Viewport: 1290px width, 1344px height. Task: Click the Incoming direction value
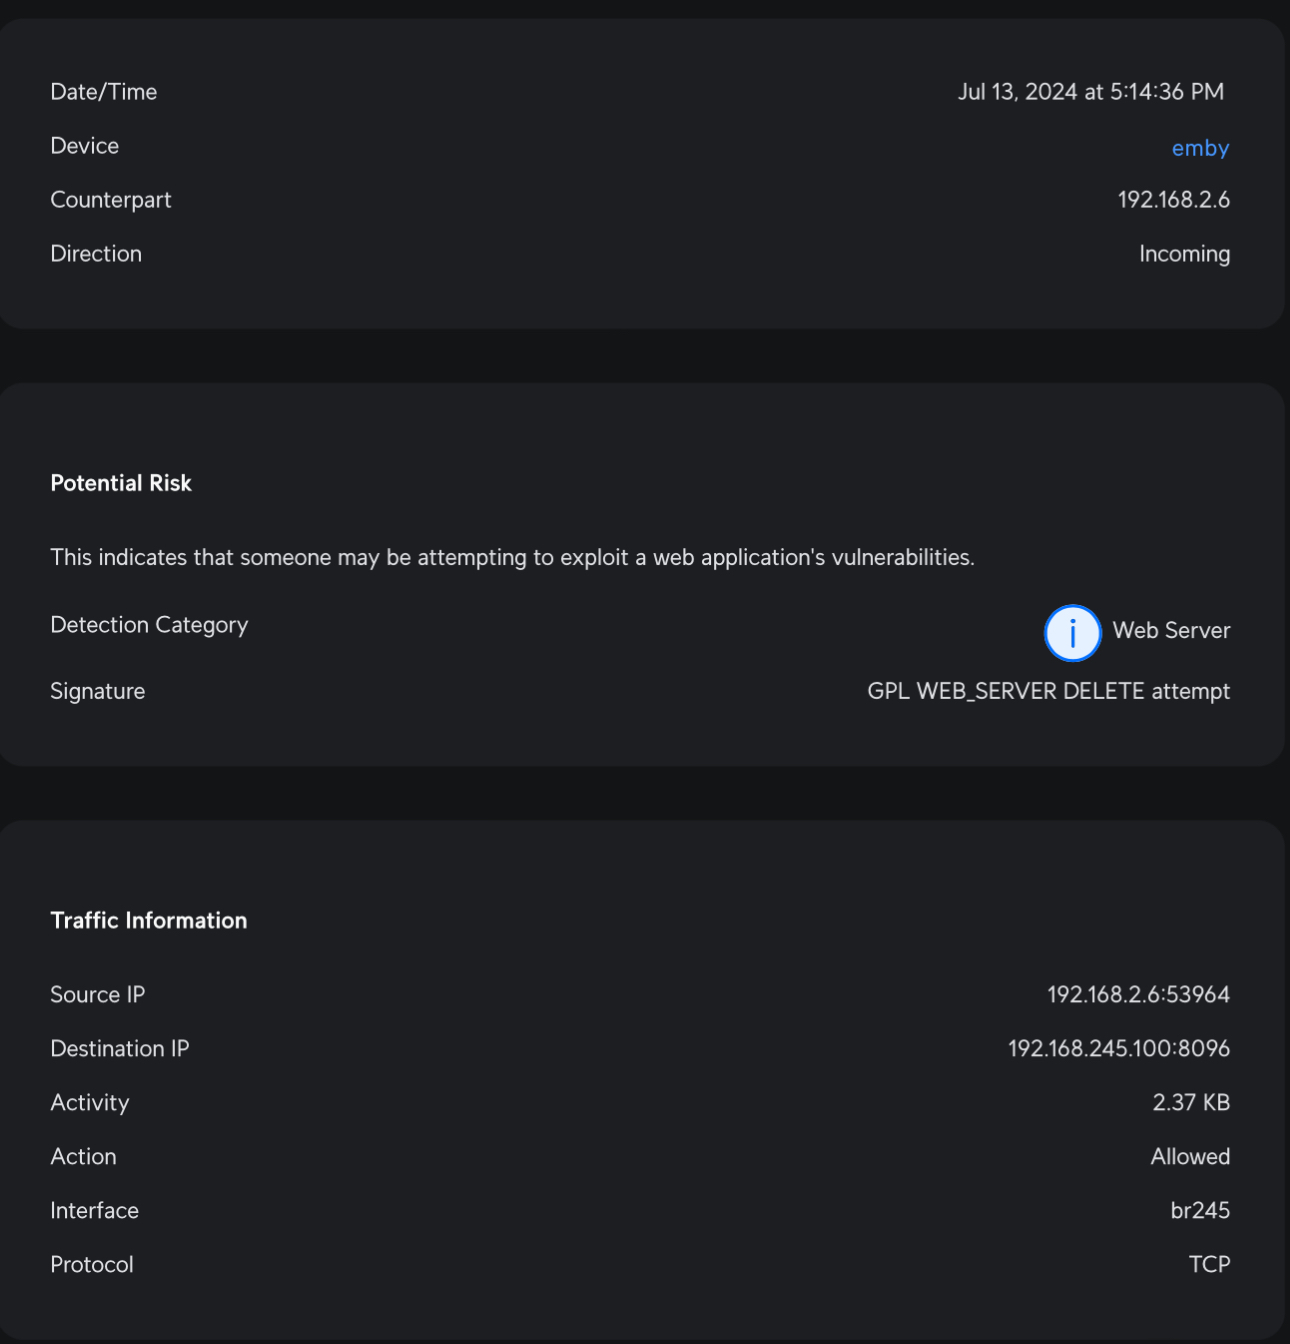(x=1184, y=254)
